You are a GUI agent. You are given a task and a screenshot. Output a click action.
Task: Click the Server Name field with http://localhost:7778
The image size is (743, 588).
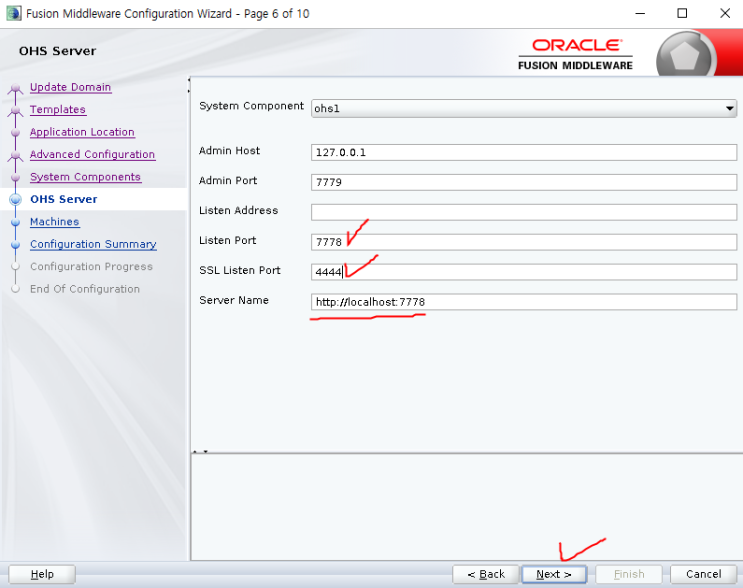524,302
